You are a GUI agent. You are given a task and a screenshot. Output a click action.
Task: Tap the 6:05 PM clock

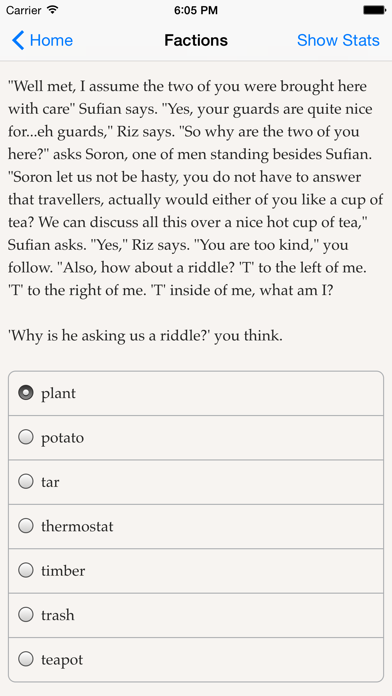[x=196, y=10]
